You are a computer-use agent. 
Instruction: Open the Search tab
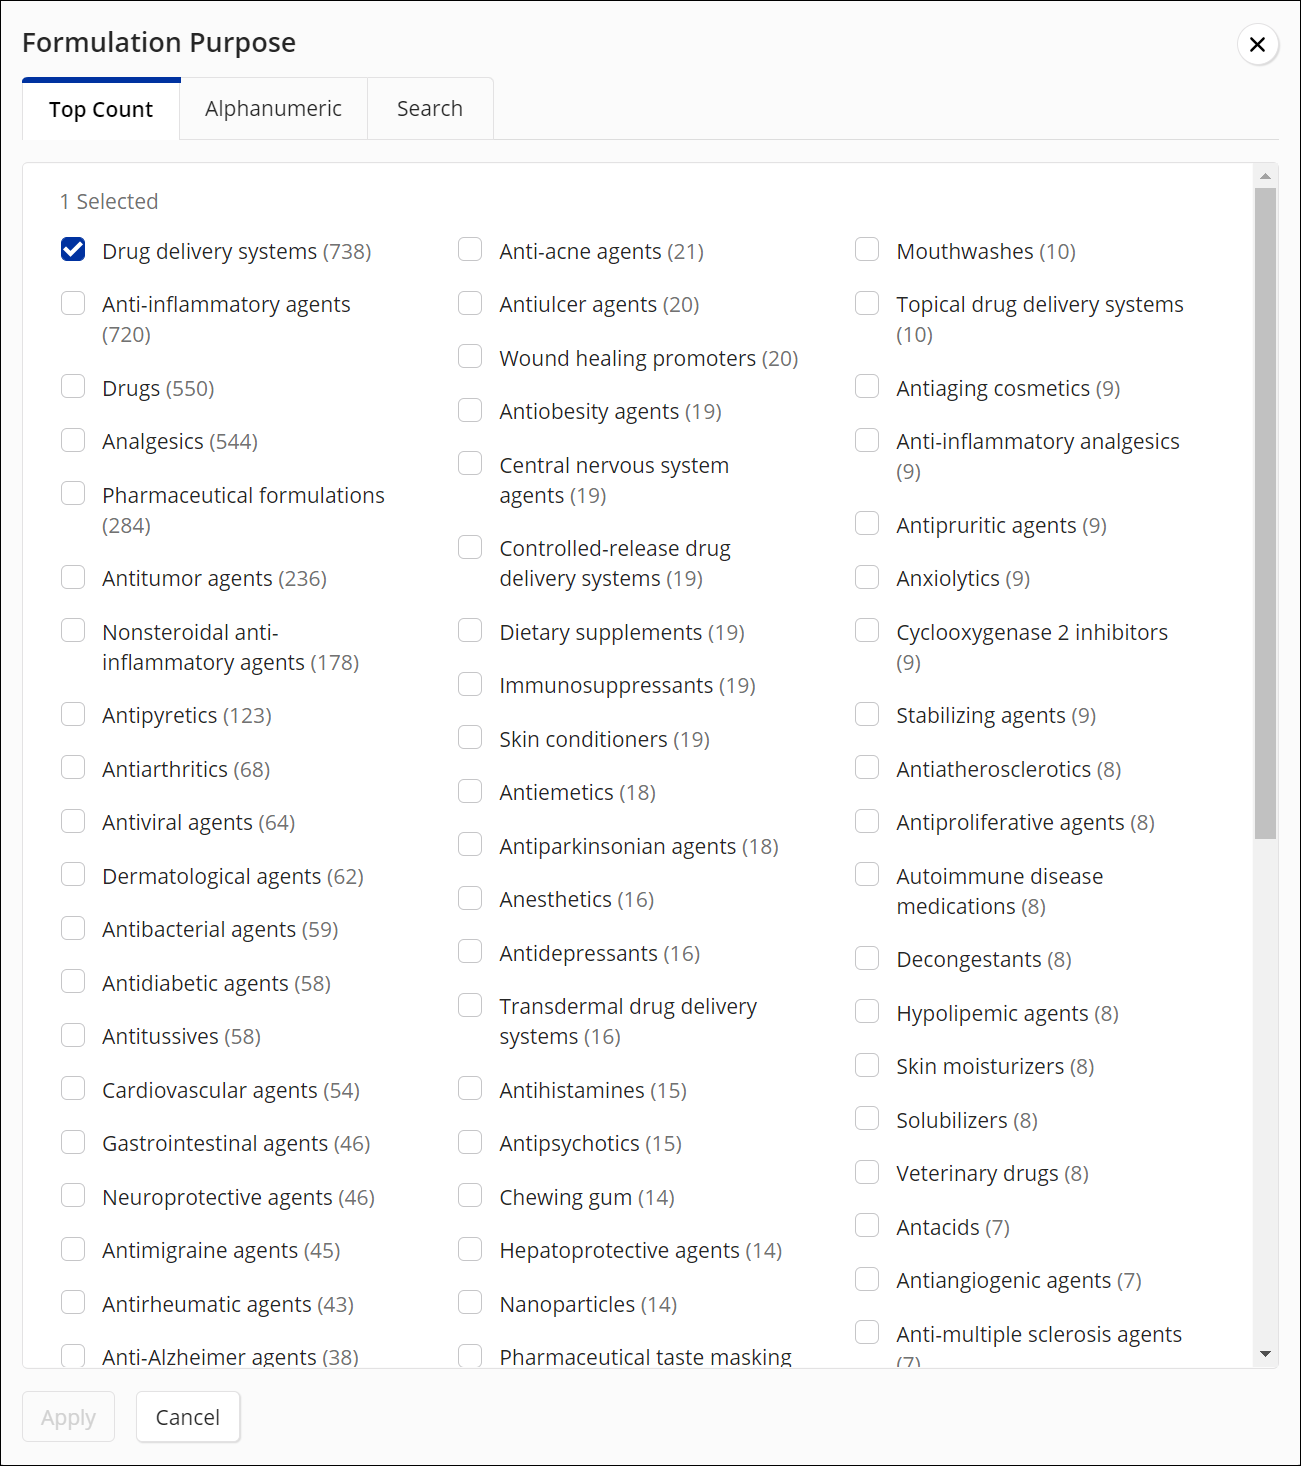(x=430, y=109)
